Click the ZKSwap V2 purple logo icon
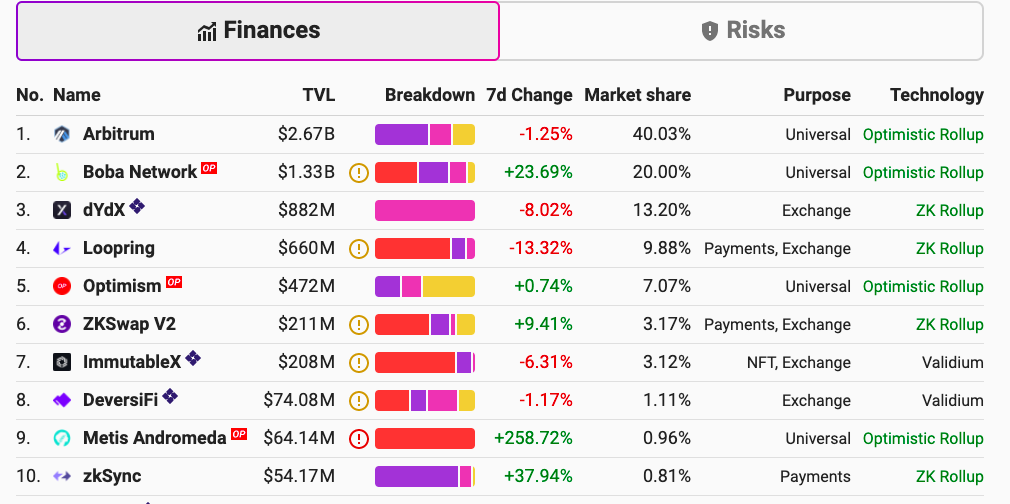The image size is (1010, 504). coord(62,324)
